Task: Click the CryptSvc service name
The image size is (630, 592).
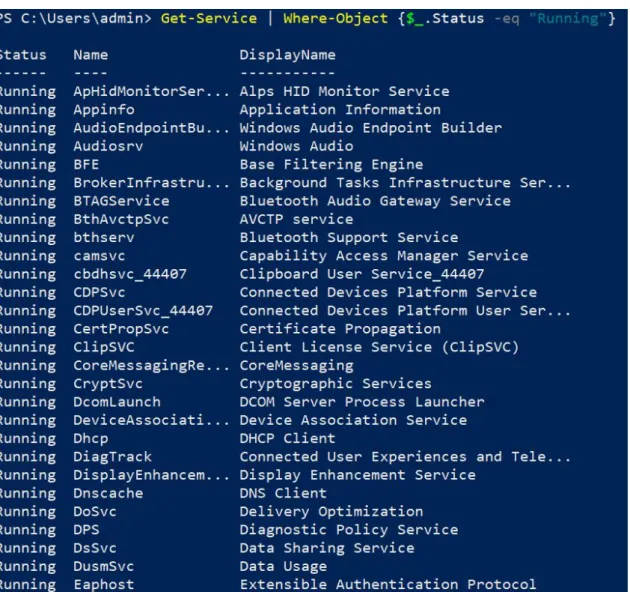Action: 108,384
